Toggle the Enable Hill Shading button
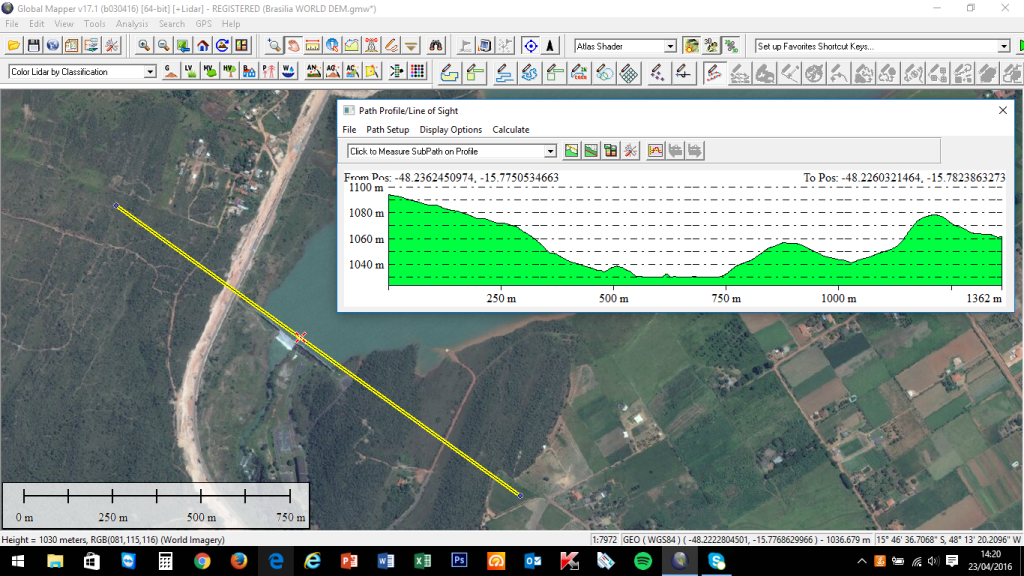The image size is (1024, 576). click(691, 46)
